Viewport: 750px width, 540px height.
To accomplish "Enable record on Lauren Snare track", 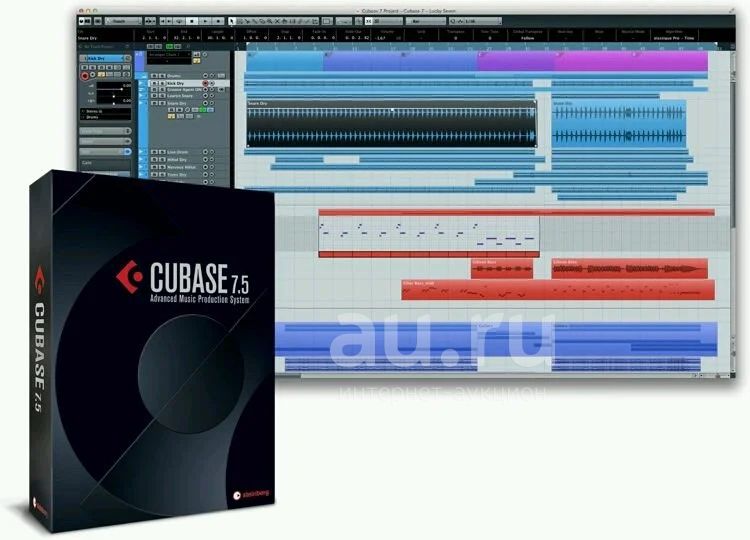I will (205, 96).
